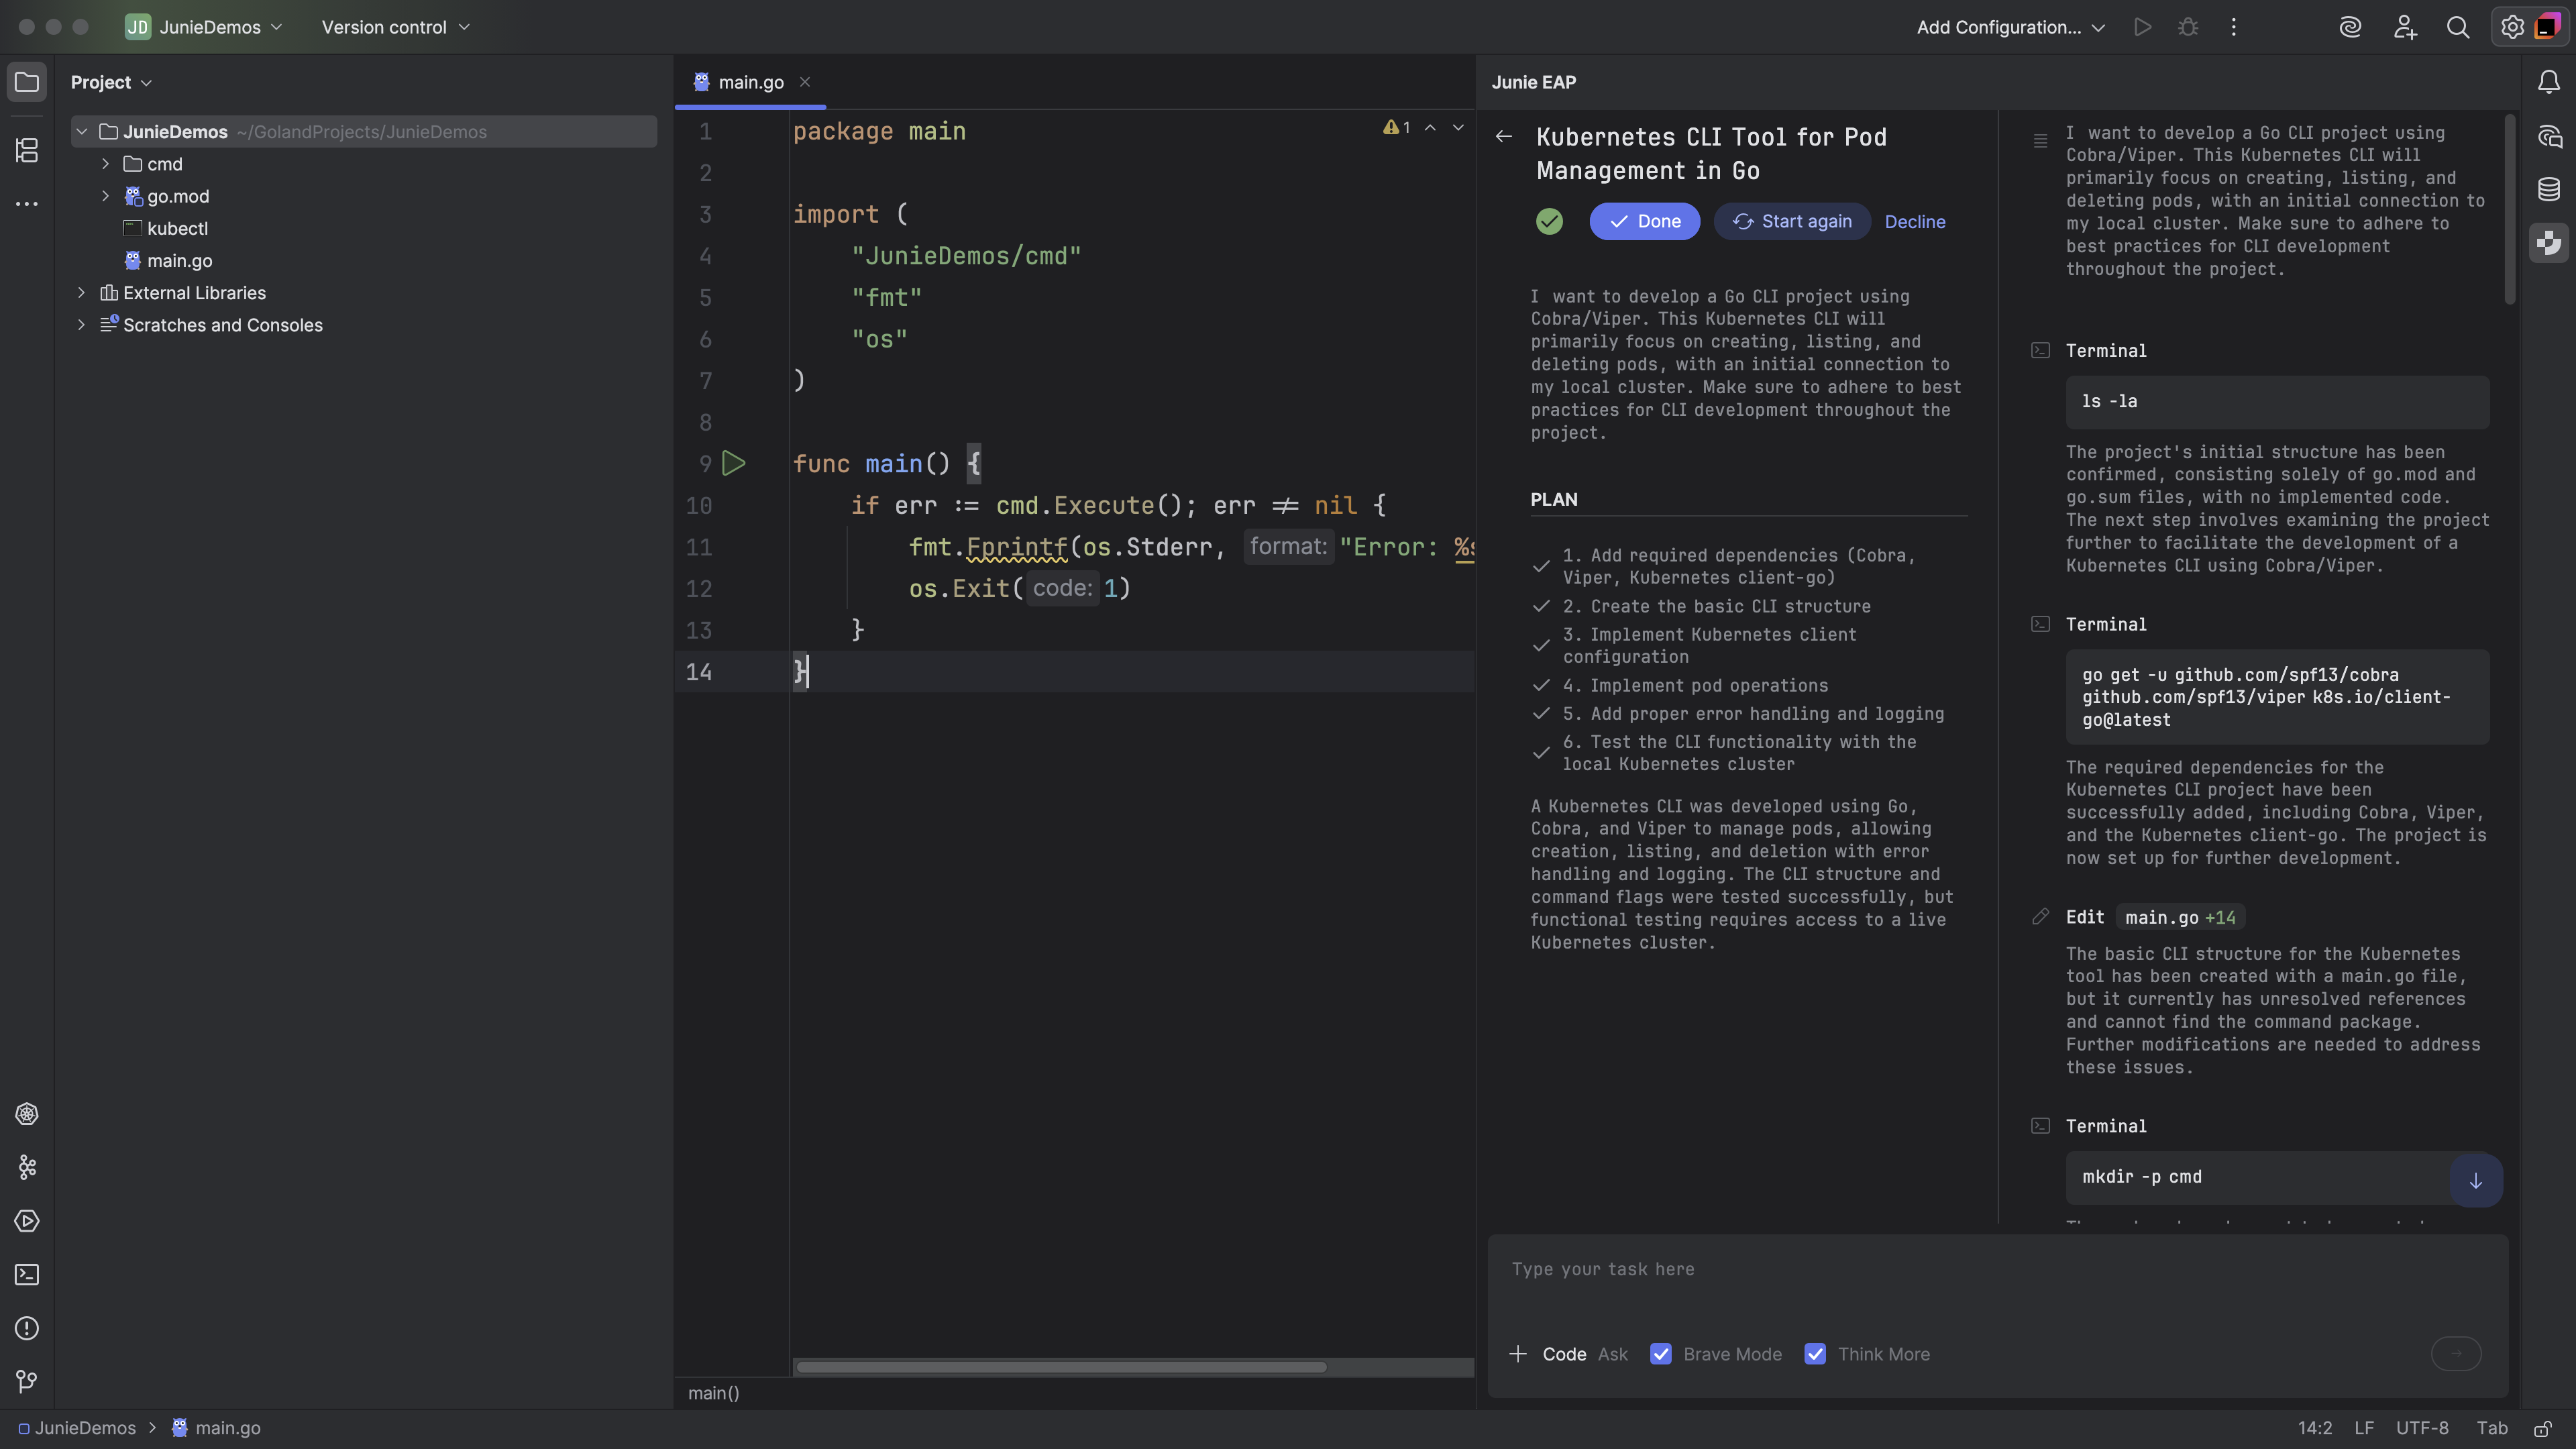This screenshot has height=1449, width=2576.
Task: Run the current configuration
Action: click(x=2142, y=27)
